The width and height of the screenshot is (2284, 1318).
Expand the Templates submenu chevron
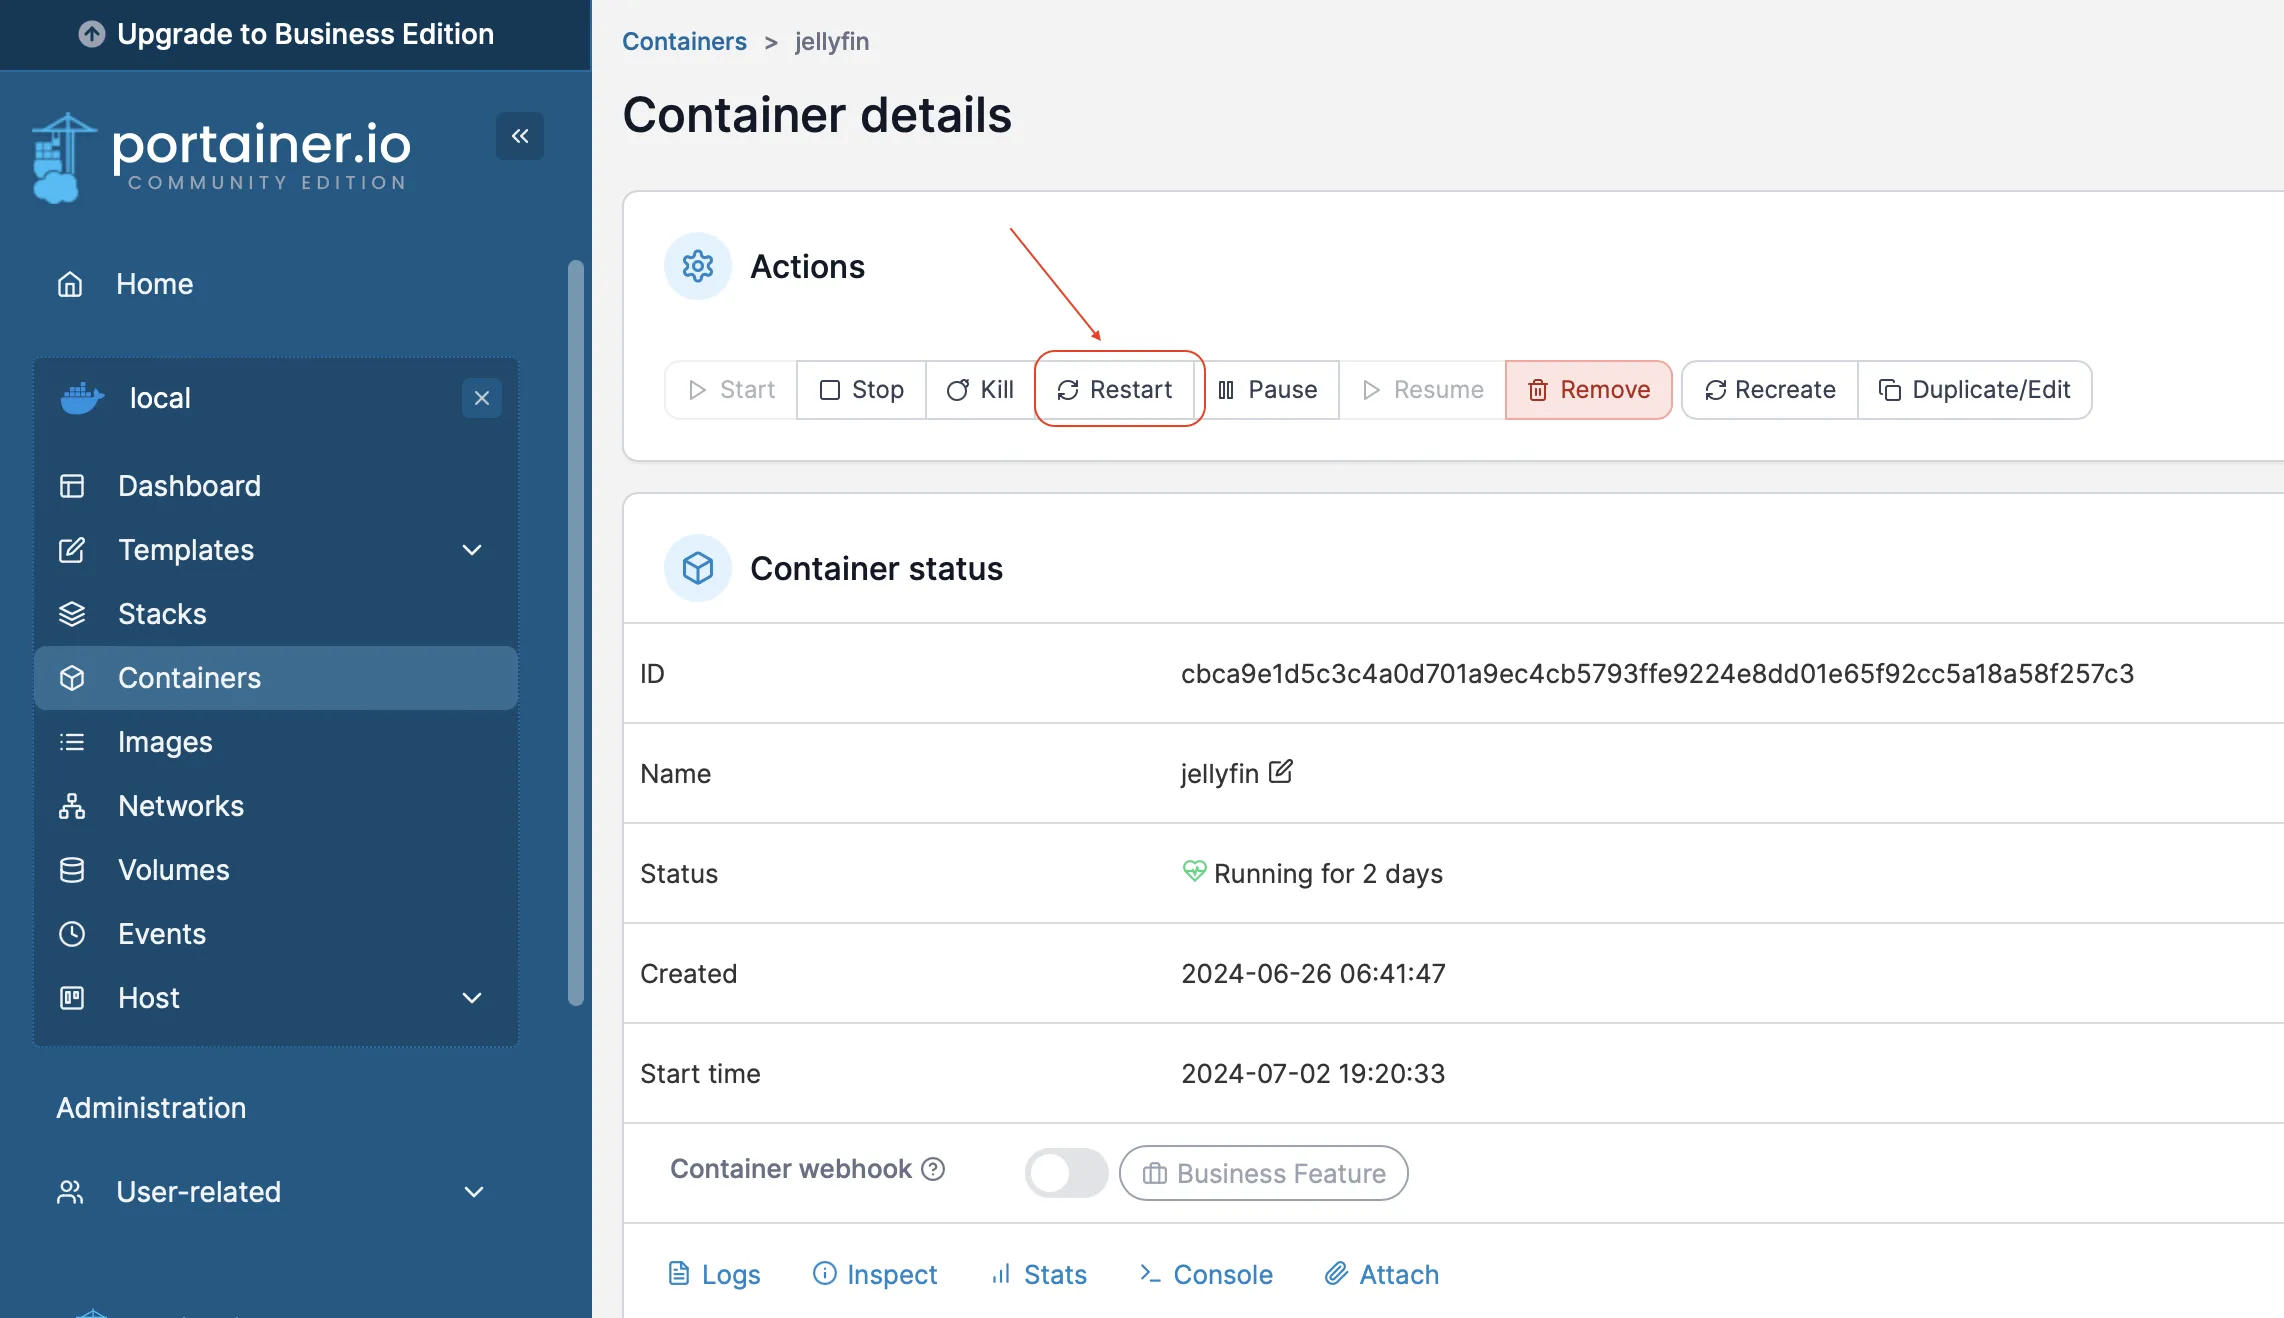pyautogui.click(x=472, y=550)
